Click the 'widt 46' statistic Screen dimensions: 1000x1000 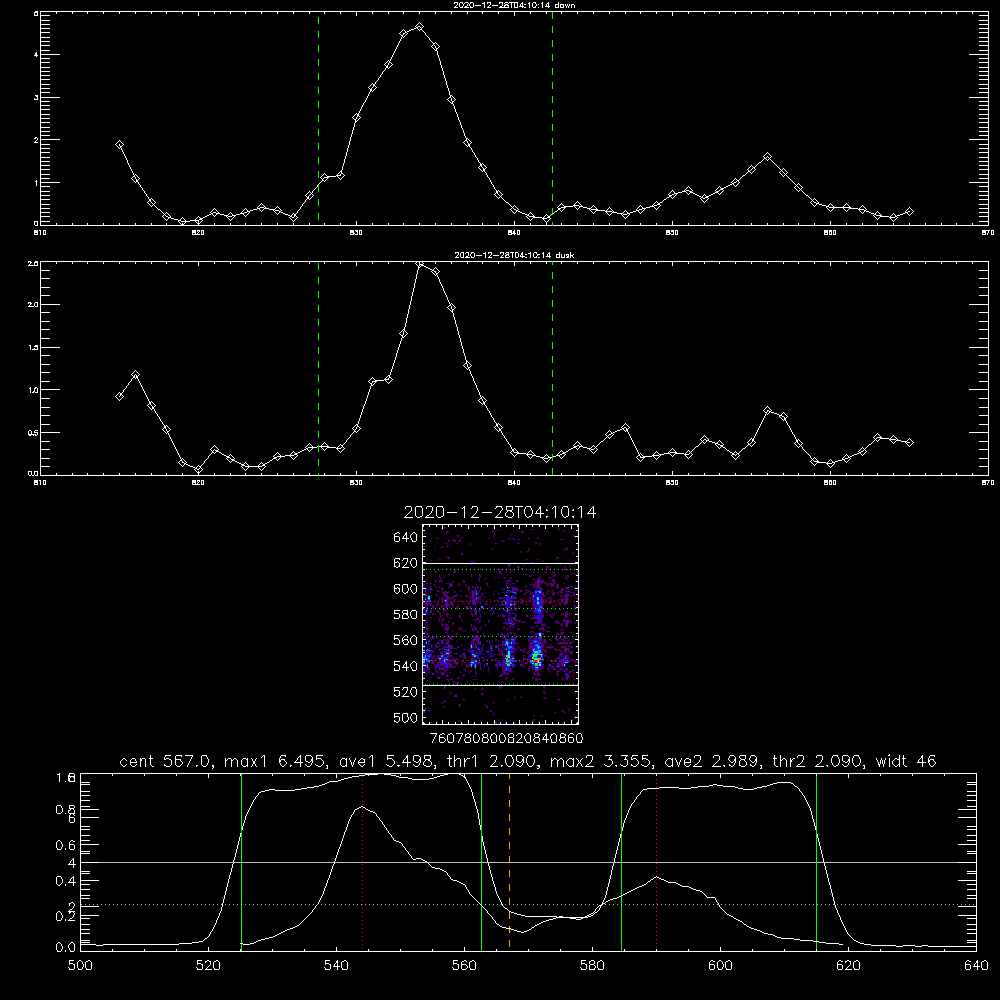[906, 761]
